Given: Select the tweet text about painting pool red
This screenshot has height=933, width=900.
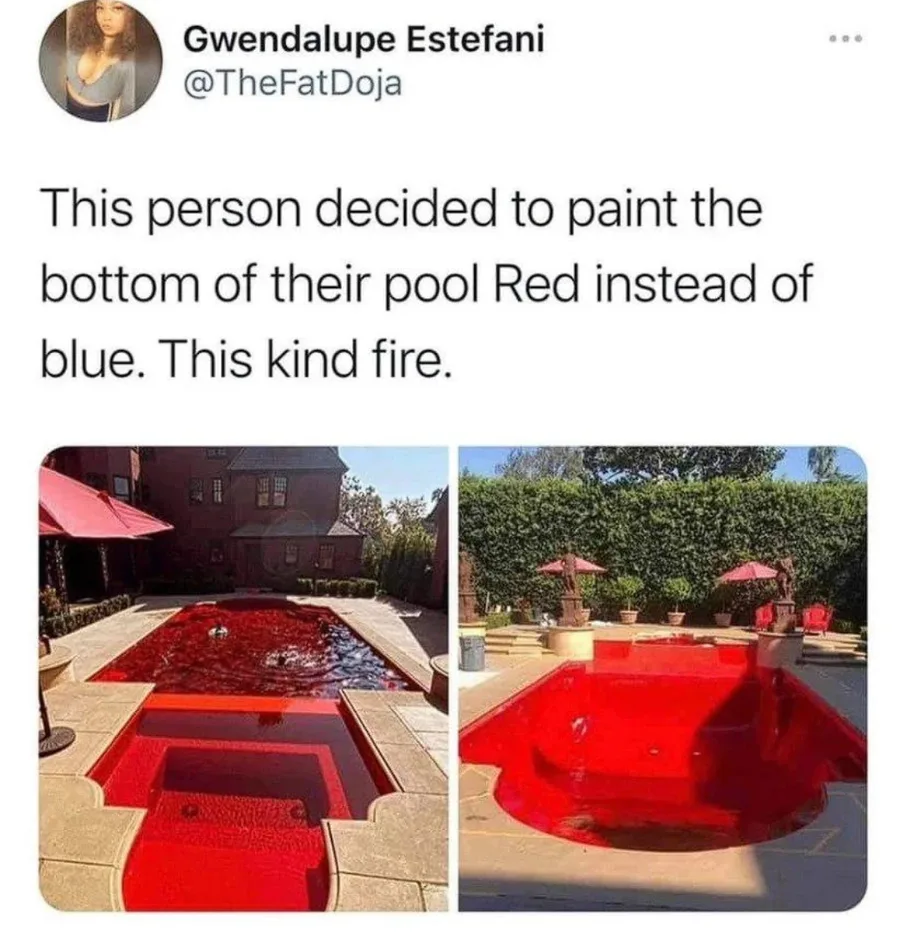Looking at the screenshot, I should [x=426, y=286].
